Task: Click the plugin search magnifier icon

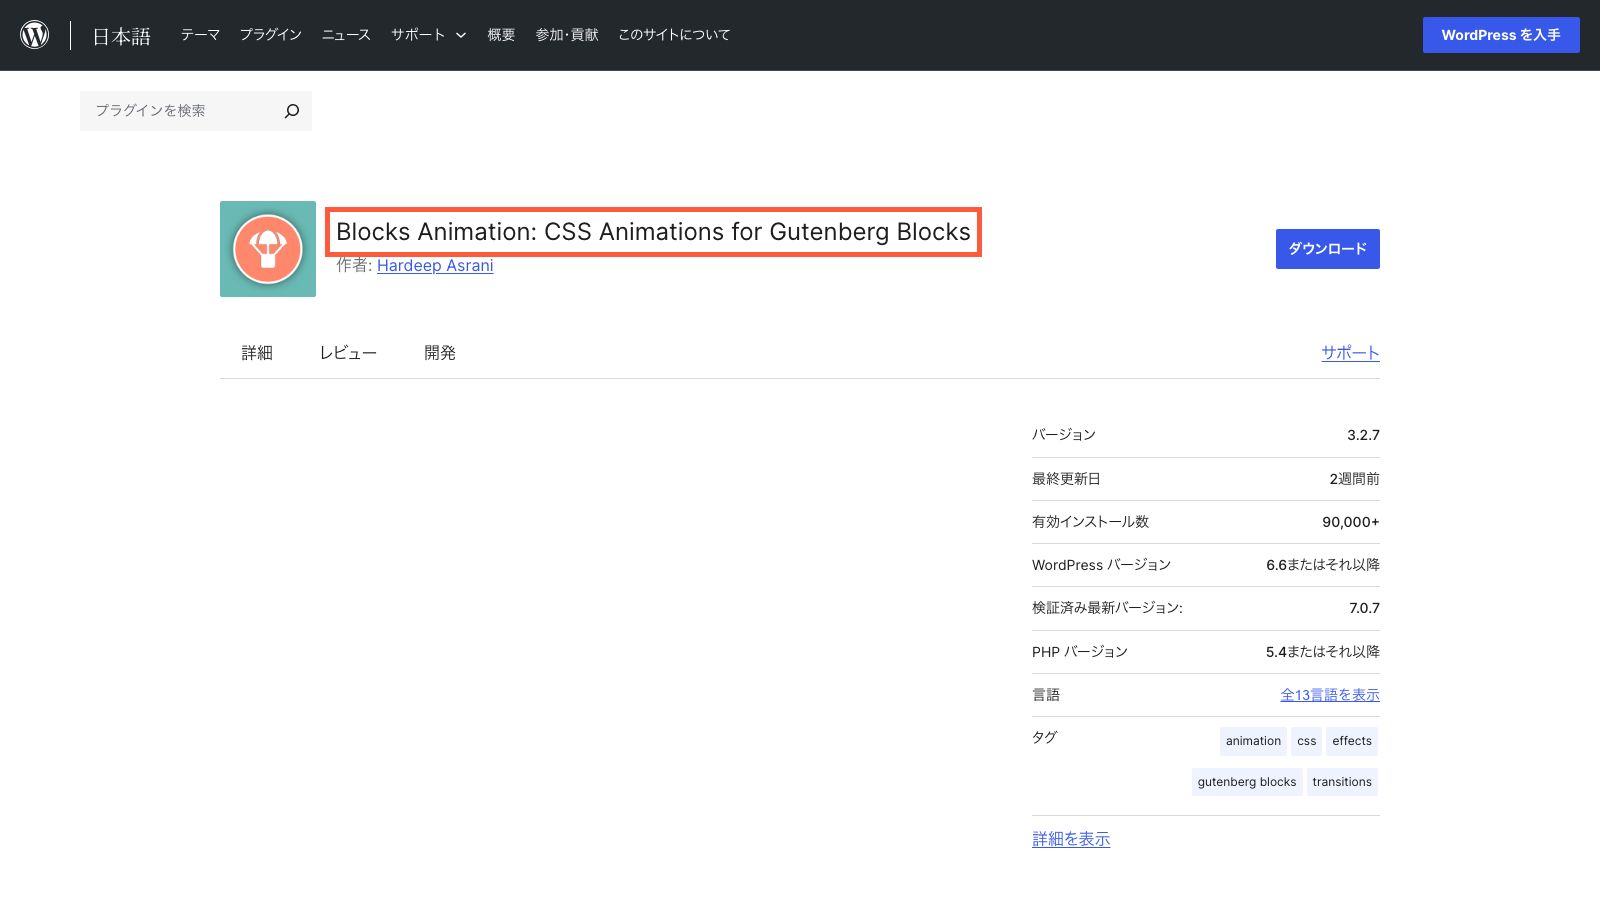Action: pyautogui.click(x=292, y=111)
